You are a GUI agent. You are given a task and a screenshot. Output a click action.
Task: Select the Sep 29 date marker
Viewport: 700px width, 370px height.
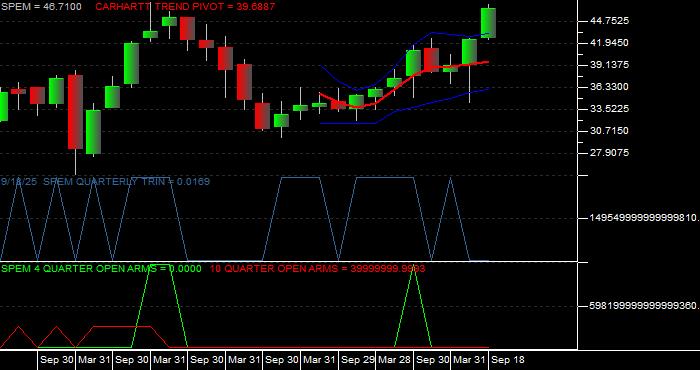357,360
